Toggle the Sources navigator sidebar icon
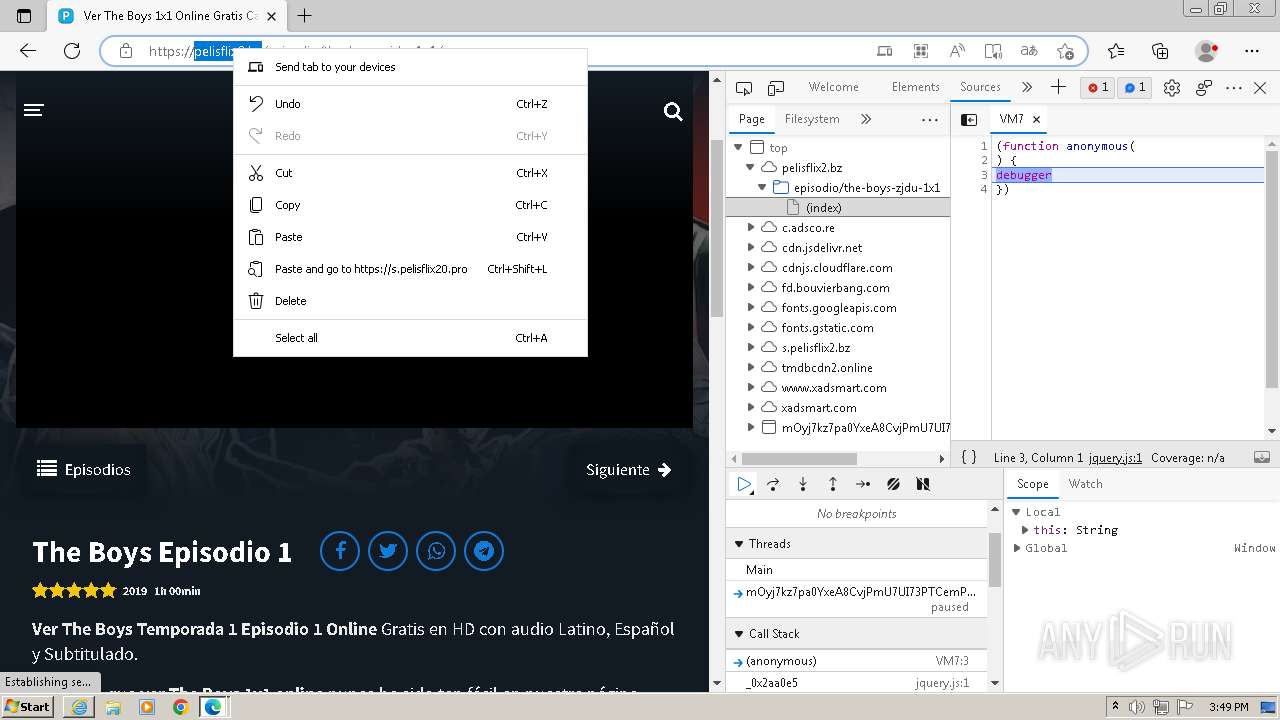Viewport: 1280px width, 720px height. click(x=969, y=119)
